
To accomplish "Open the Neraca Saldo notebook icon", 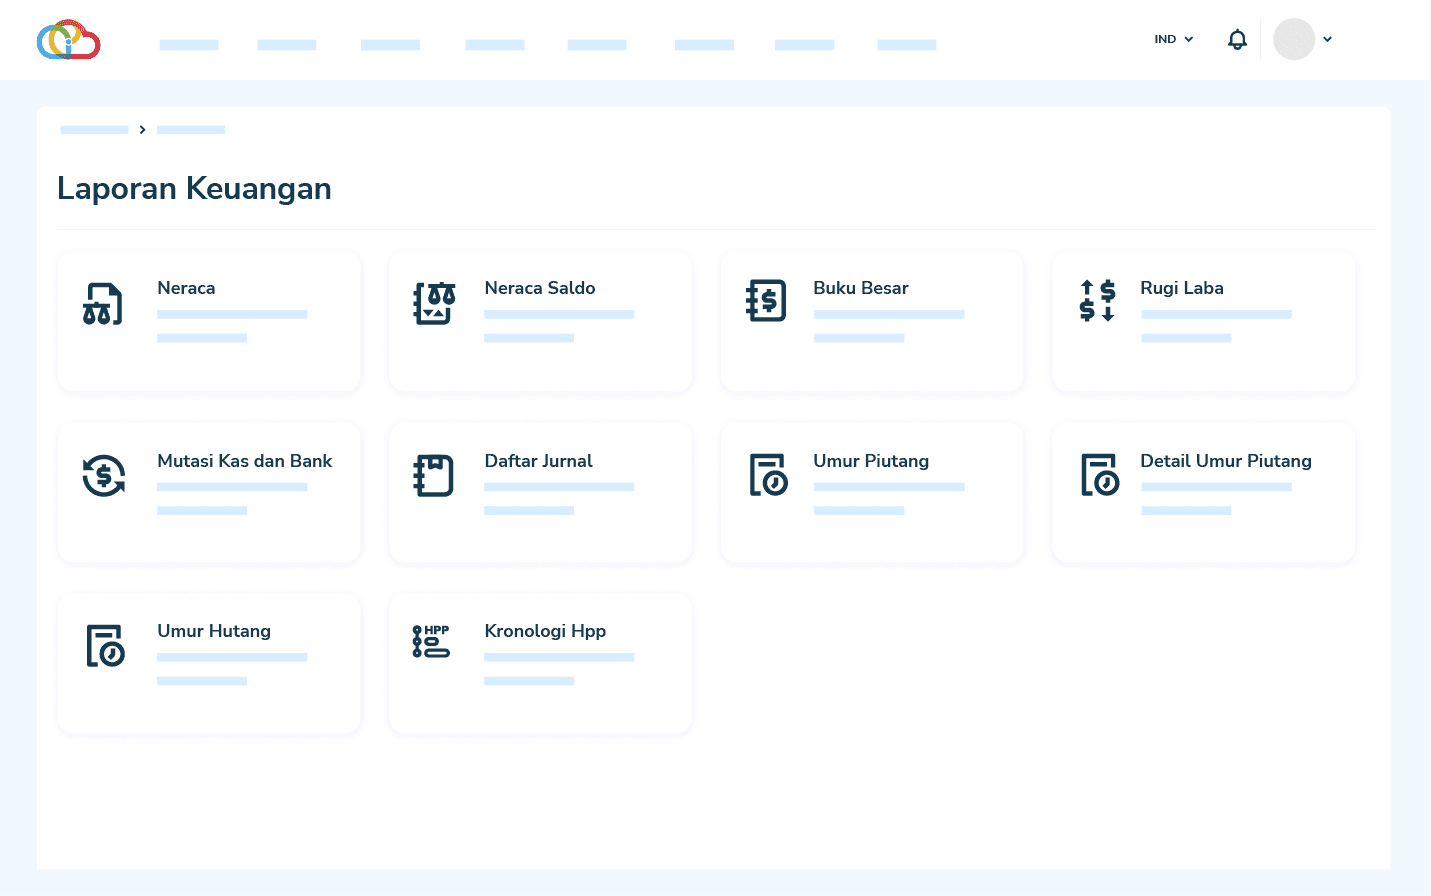I will tap(434, 303).
